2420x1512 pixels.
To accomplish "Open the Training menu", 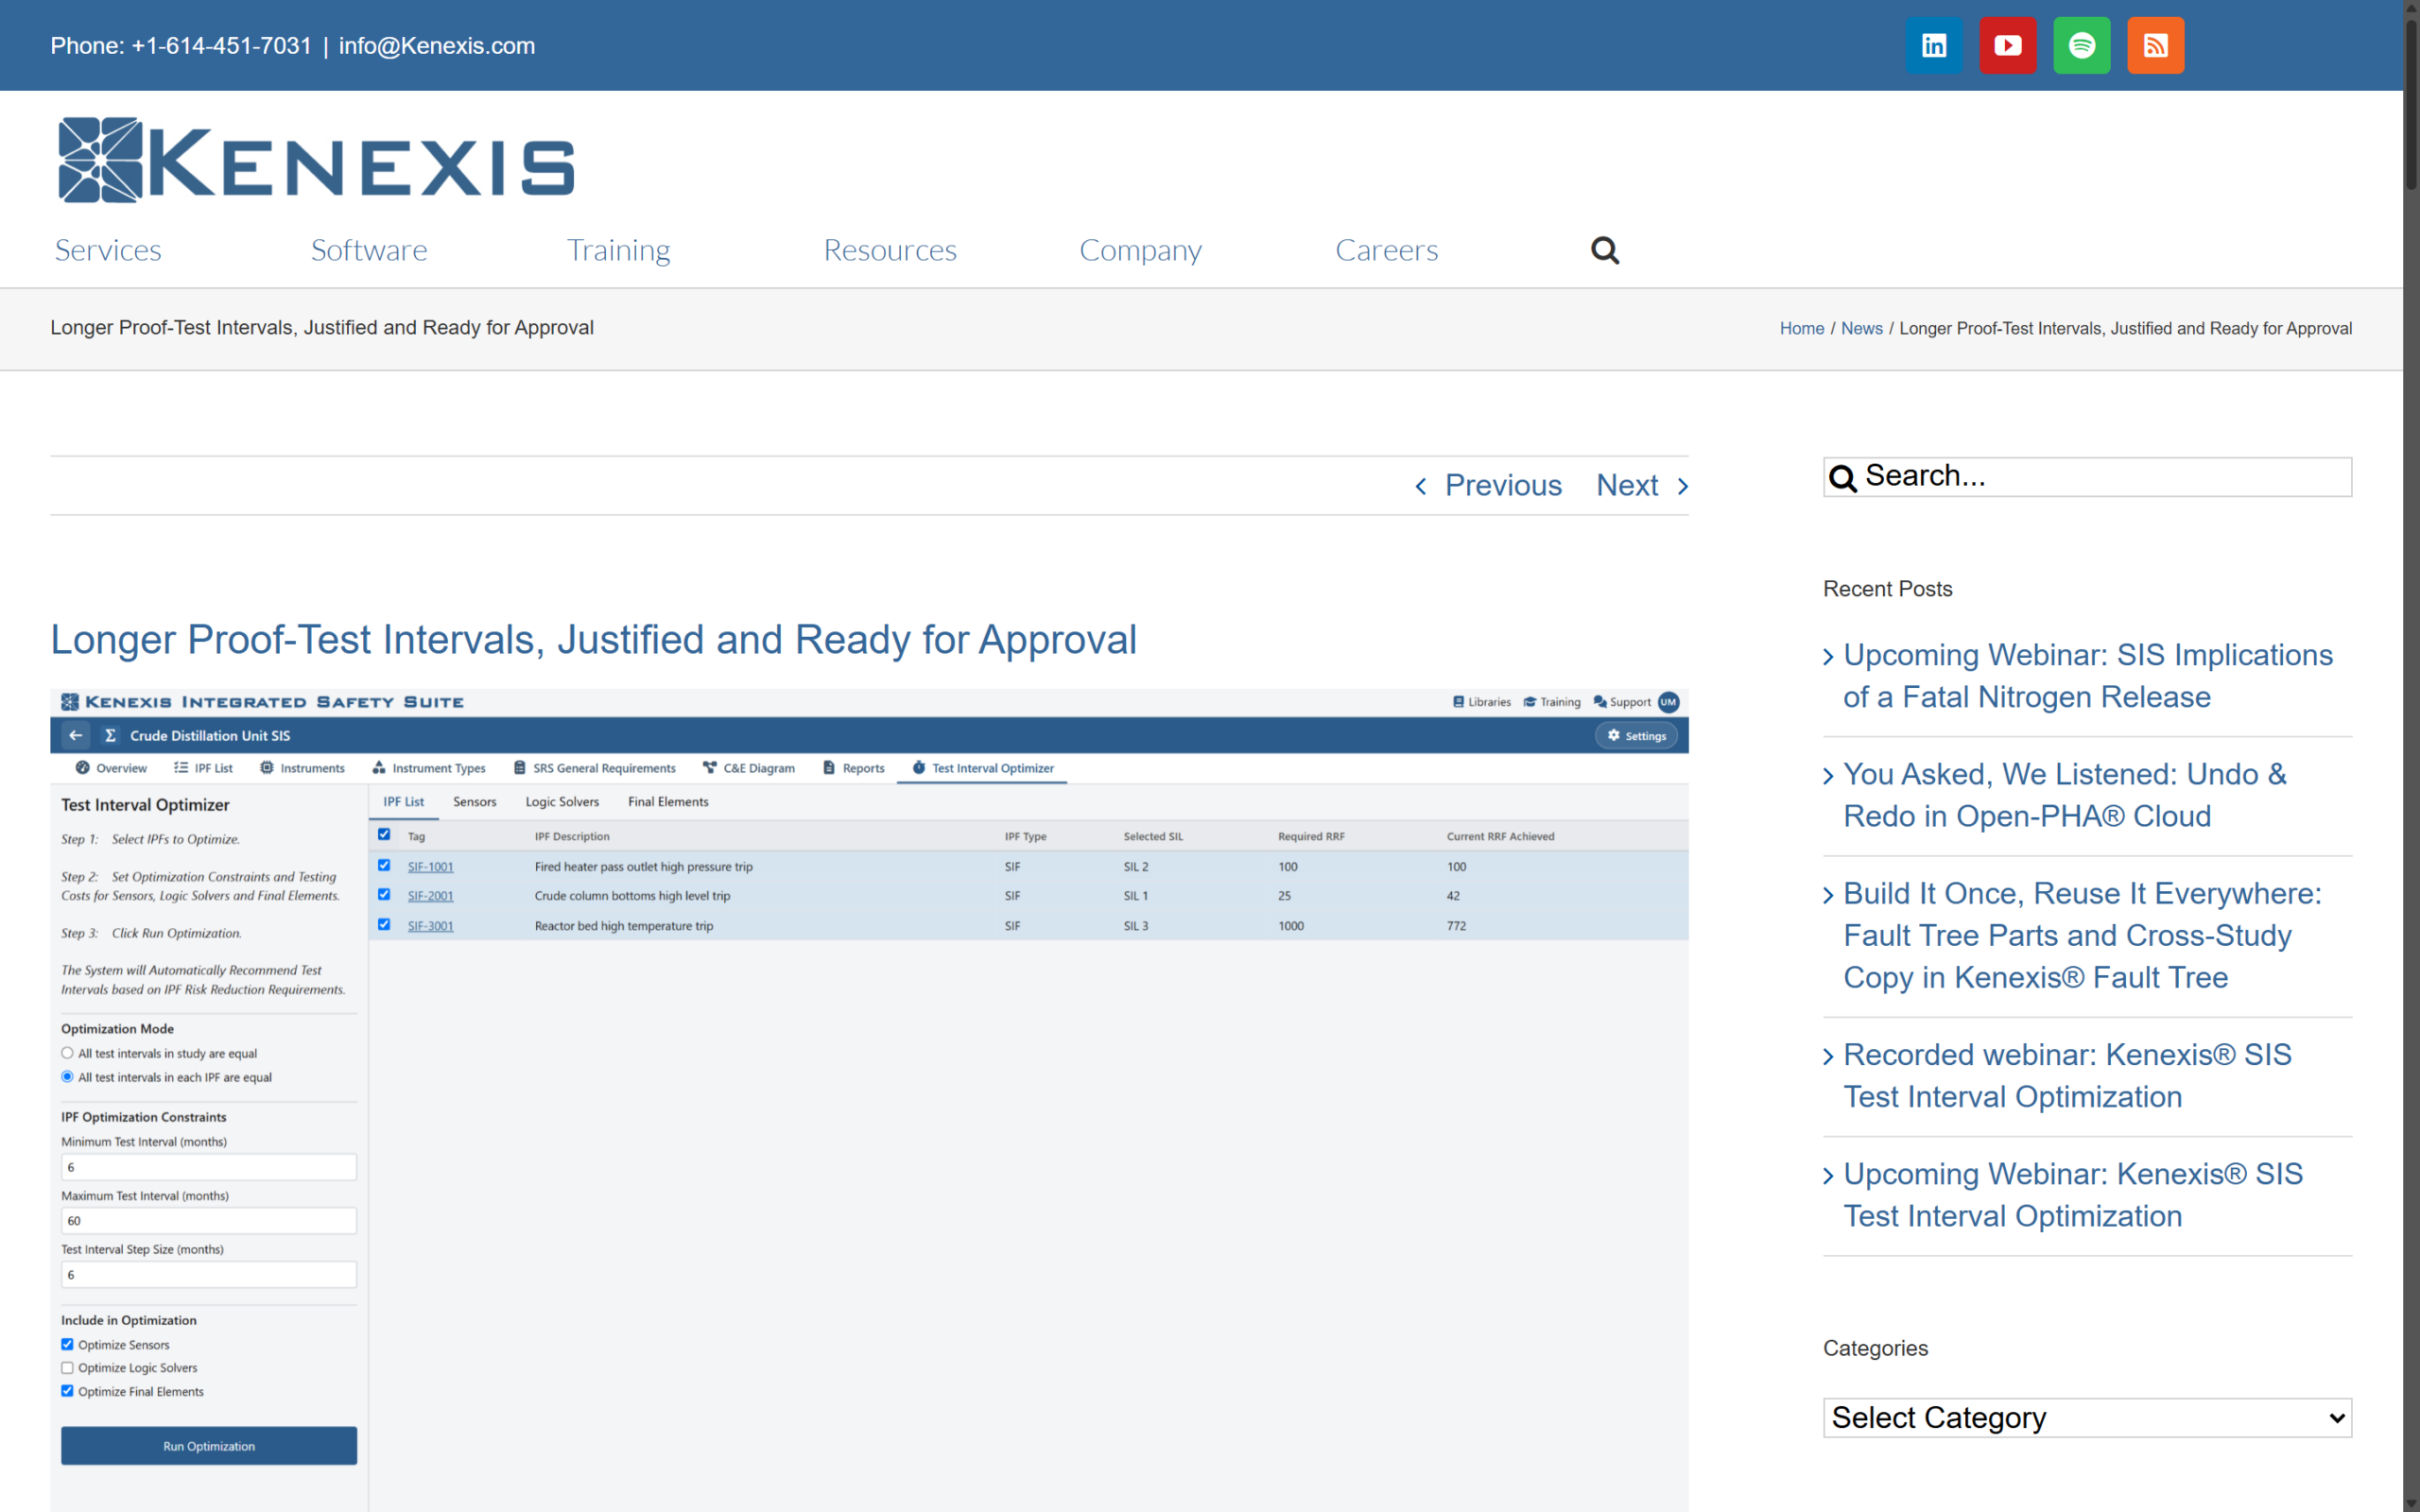I will tap(619, 250).
